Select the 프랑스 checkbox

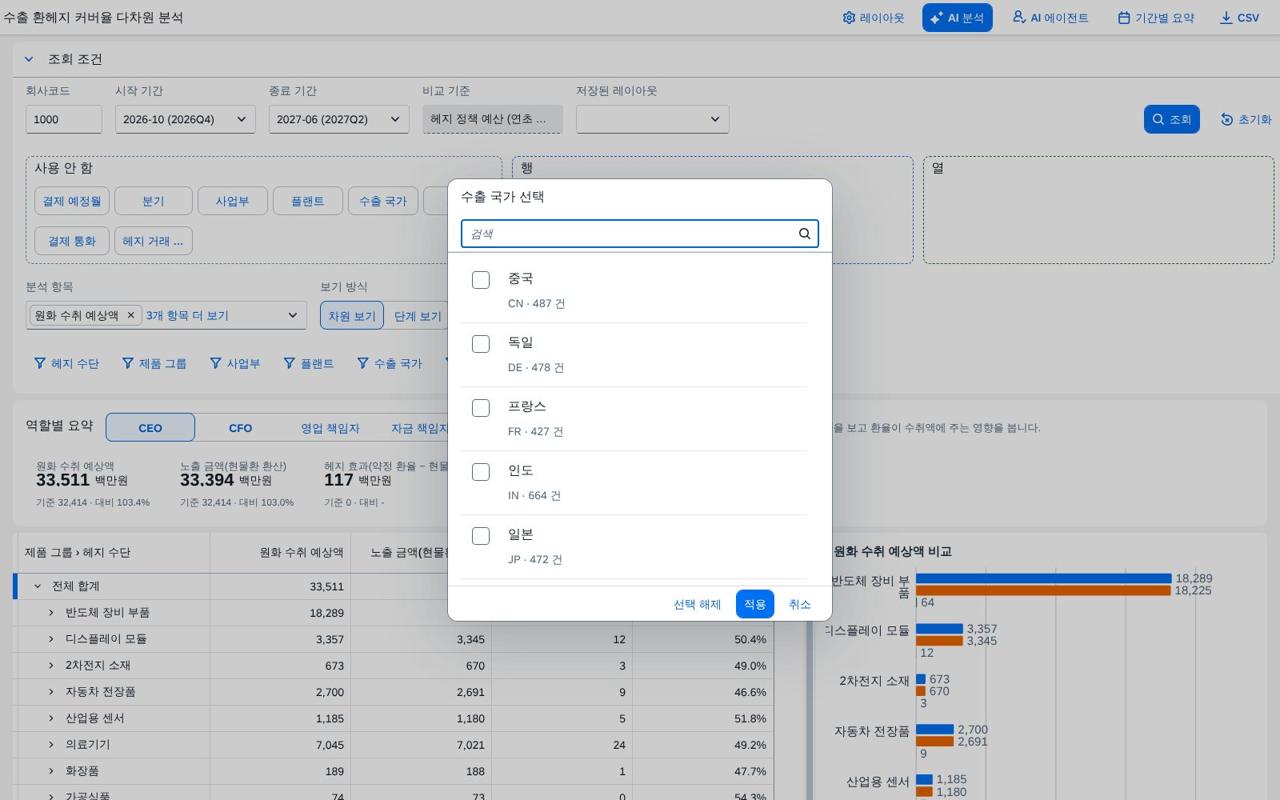[481, 408]
